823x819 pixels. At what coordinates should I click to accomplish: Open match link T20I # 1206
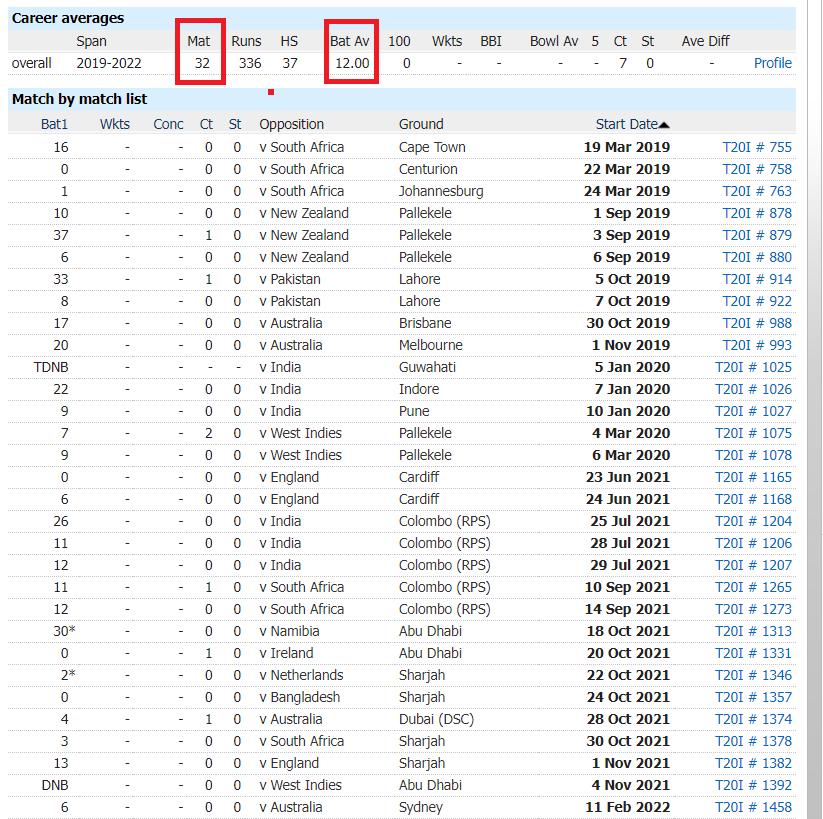point(753,544)
